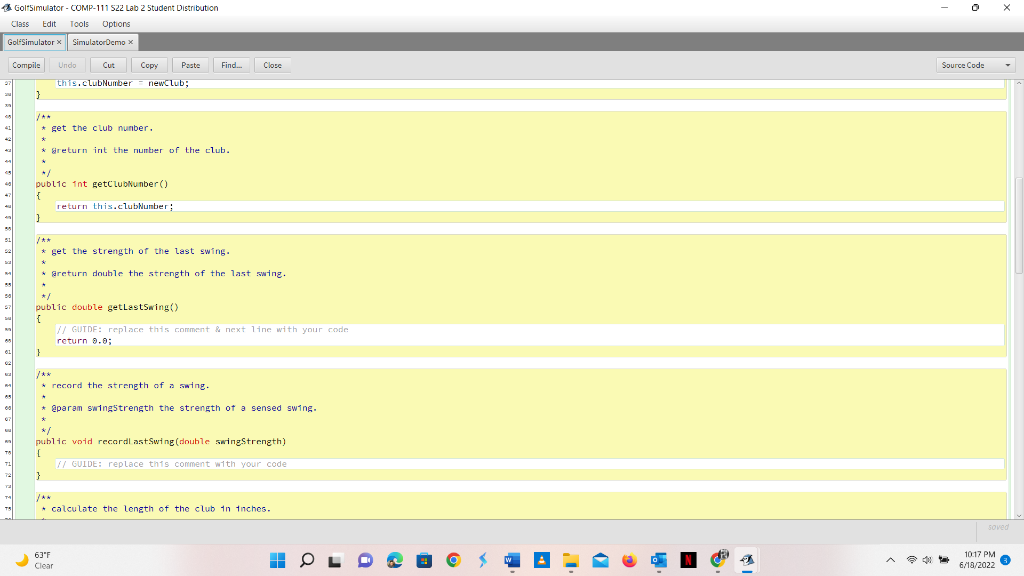Click the editor's vertical scrollbar thumb

coord(1019,225)
